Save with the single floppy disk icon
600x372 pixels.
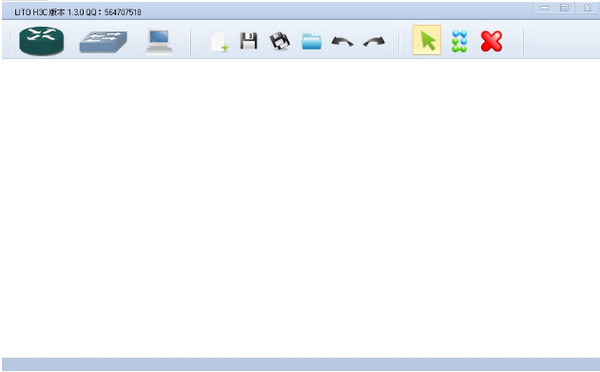(249, 41)
